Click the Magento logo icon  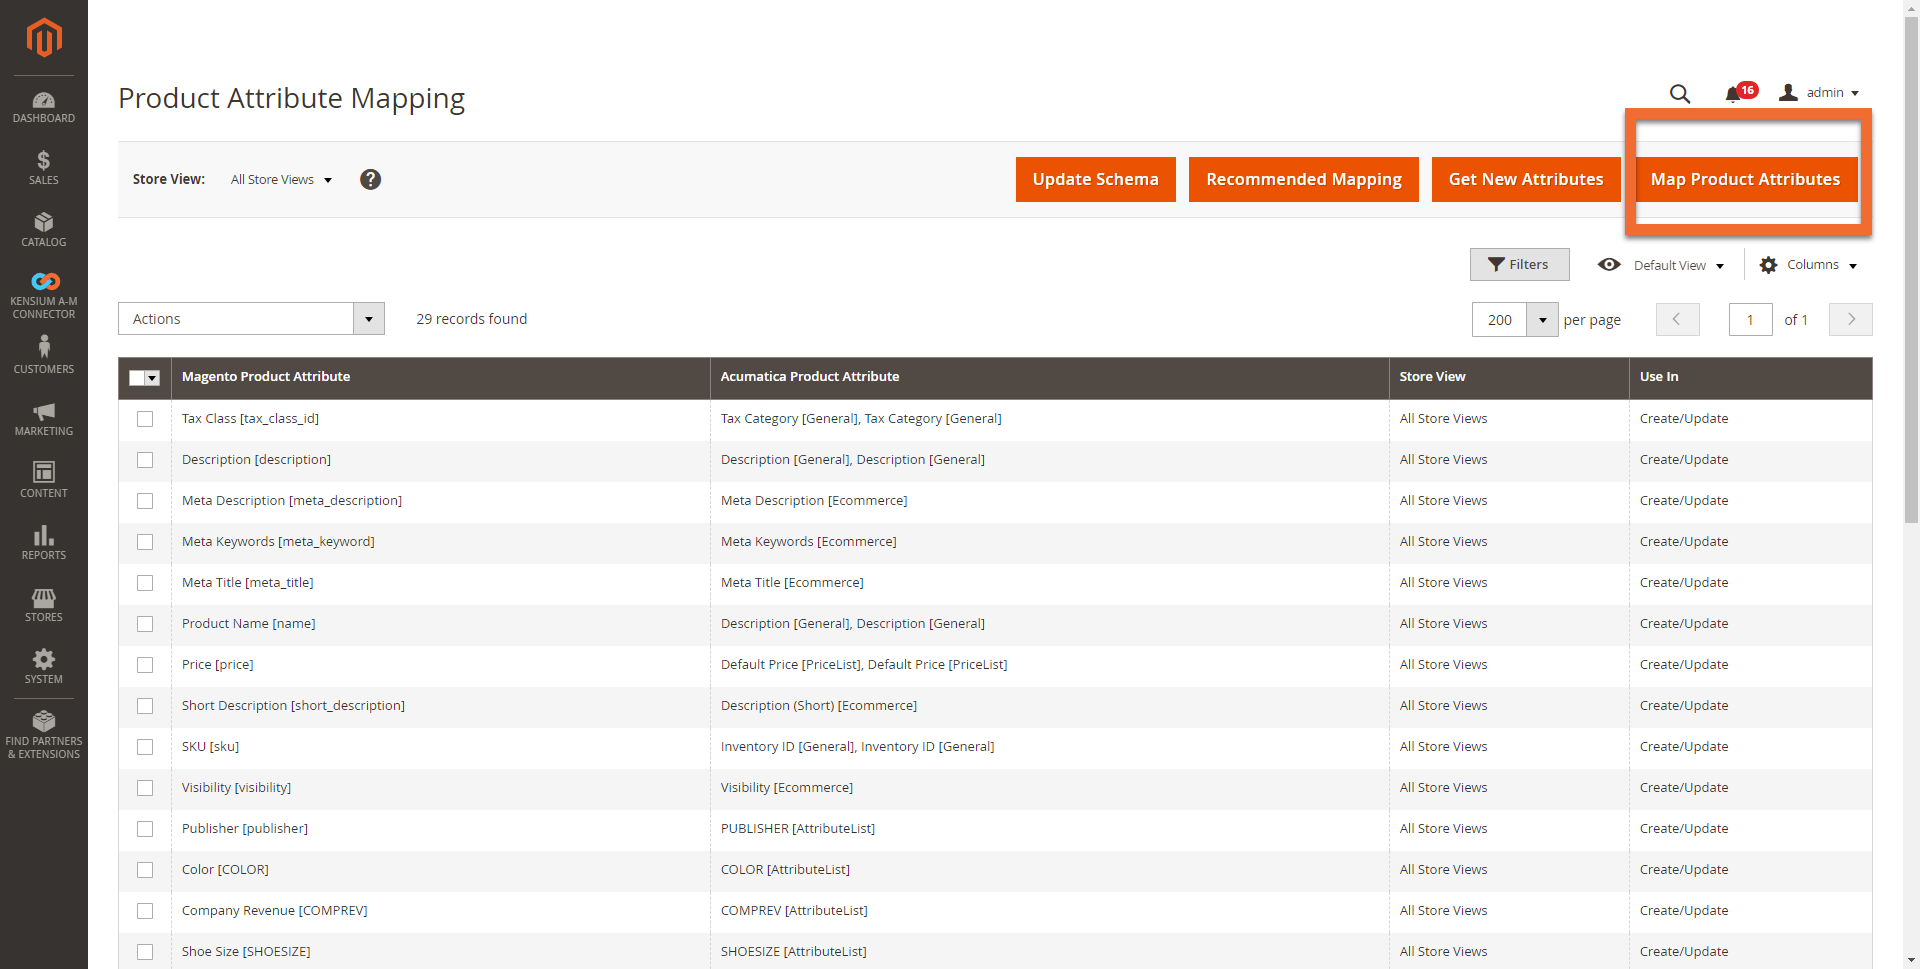coord(44,38)
